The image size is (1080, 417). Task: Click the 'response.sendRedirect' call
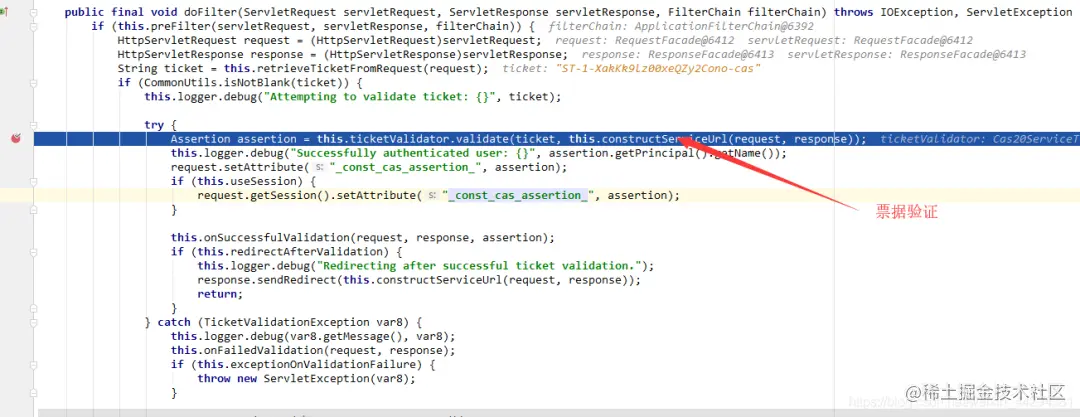(268, 281)
